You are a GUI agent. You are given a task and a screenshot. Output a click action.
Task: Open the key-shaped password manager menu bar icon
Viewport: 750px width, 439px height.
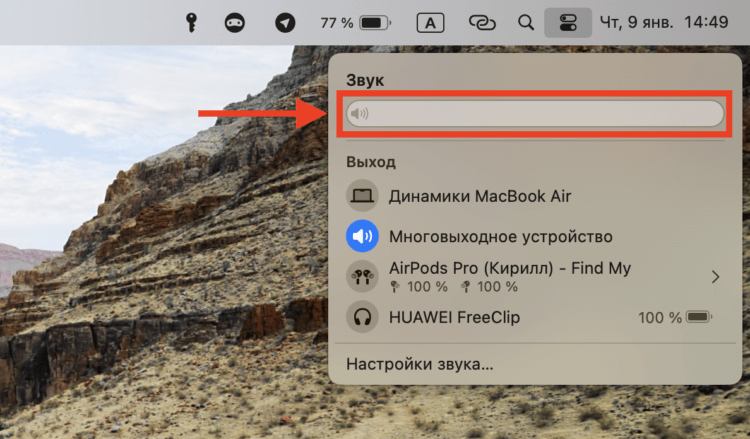191,22
